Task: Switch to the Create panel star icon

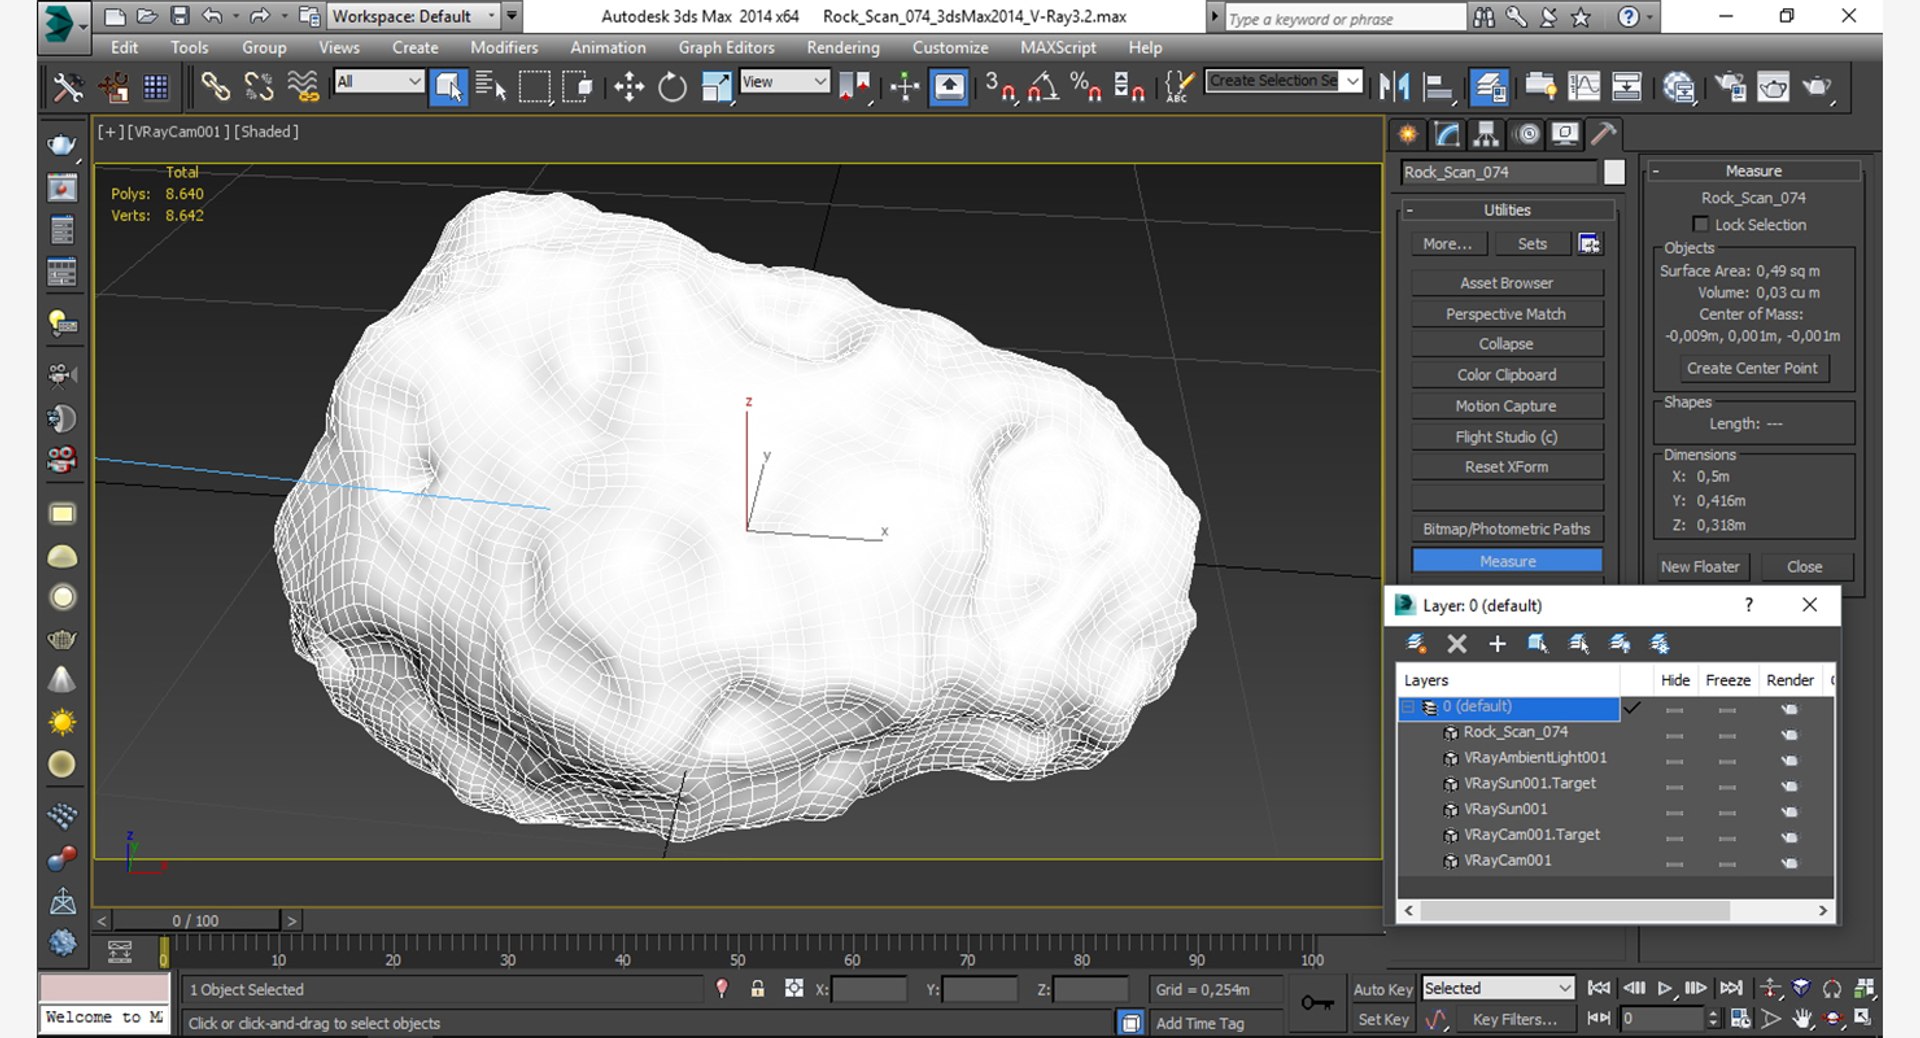Action: (x=1408, y=134)
